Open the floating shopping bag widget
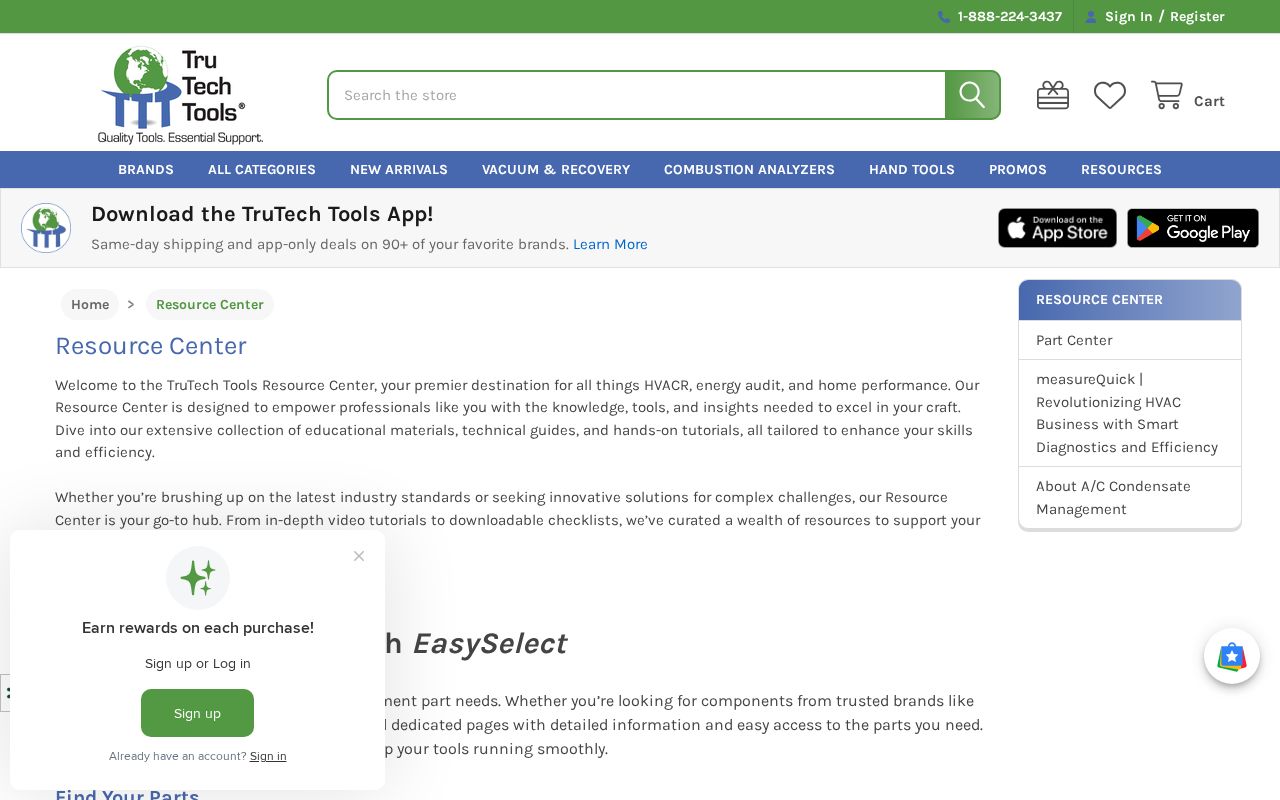This screenshot has width=1280, height=800. (x=1231, y=656)
